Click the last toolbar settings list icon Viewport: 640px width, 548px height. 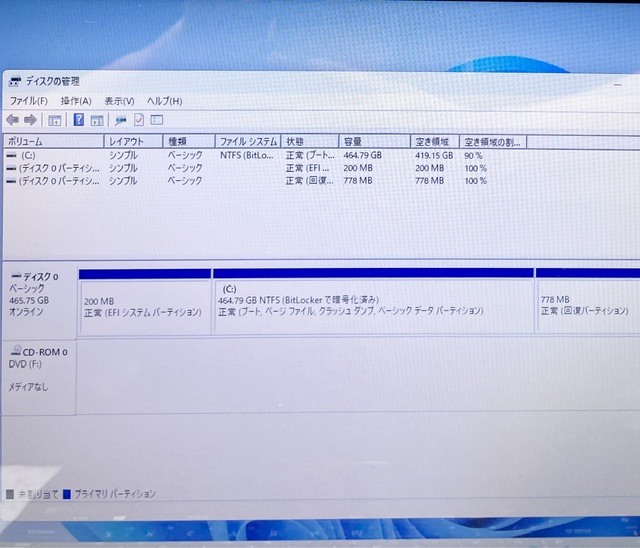pos(157,120)
